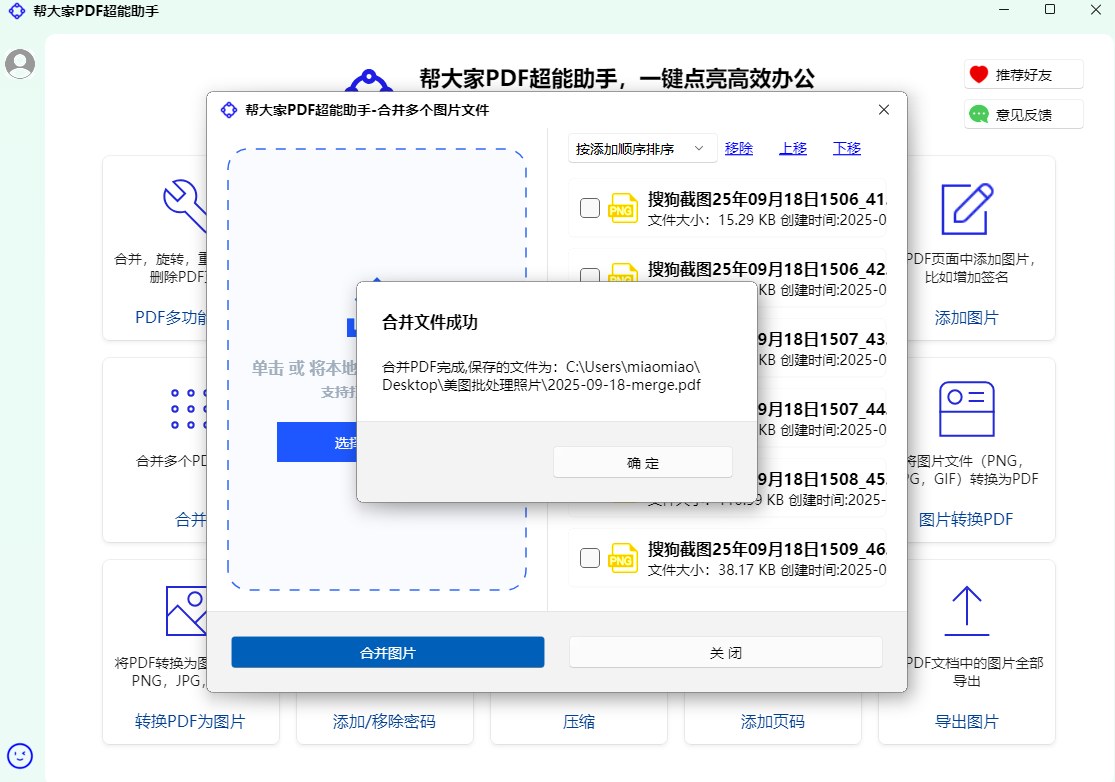Screen dimensions: 1115x782
Task: Click the upload arrow icon above 导出图片
Action: [966, 610]
